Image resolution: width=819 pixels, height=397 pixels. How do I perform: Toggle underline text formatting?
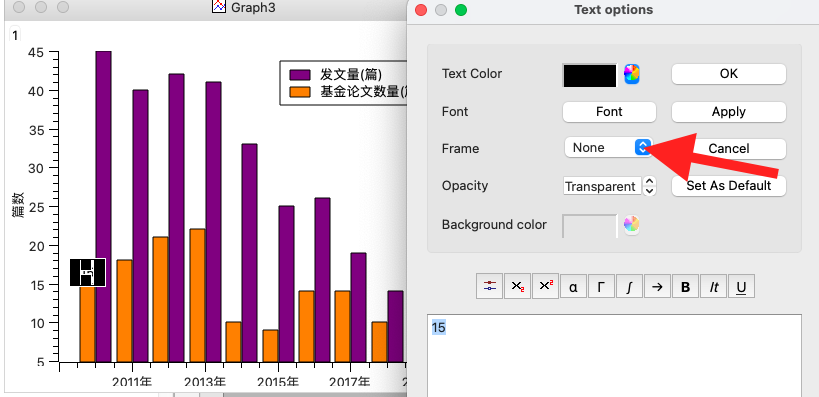(x=741, y=286)
